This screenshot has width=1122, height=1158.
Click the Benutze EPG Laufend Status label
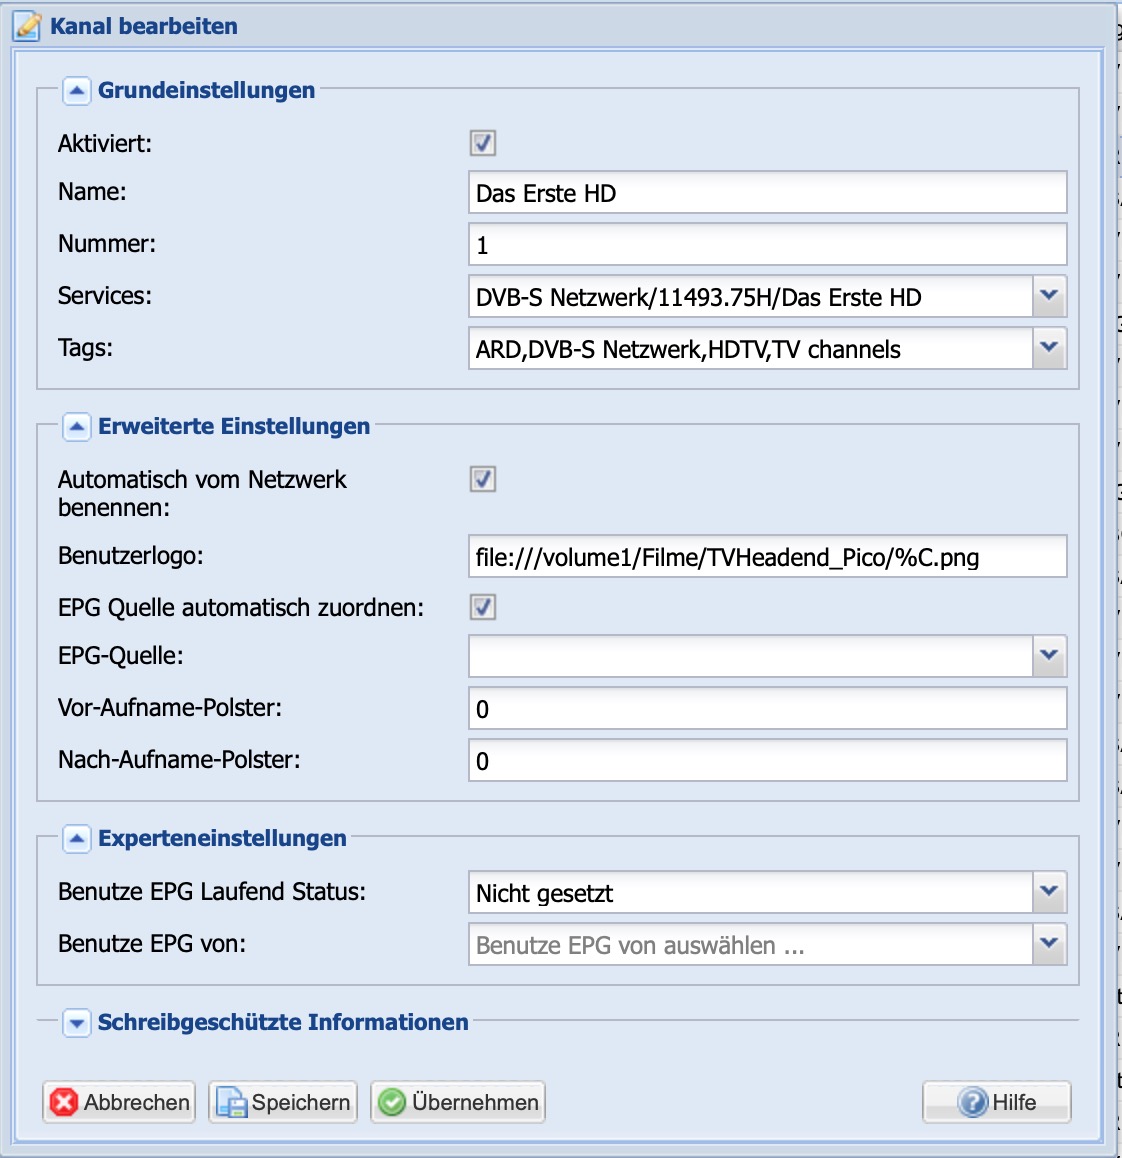[212, 891]
